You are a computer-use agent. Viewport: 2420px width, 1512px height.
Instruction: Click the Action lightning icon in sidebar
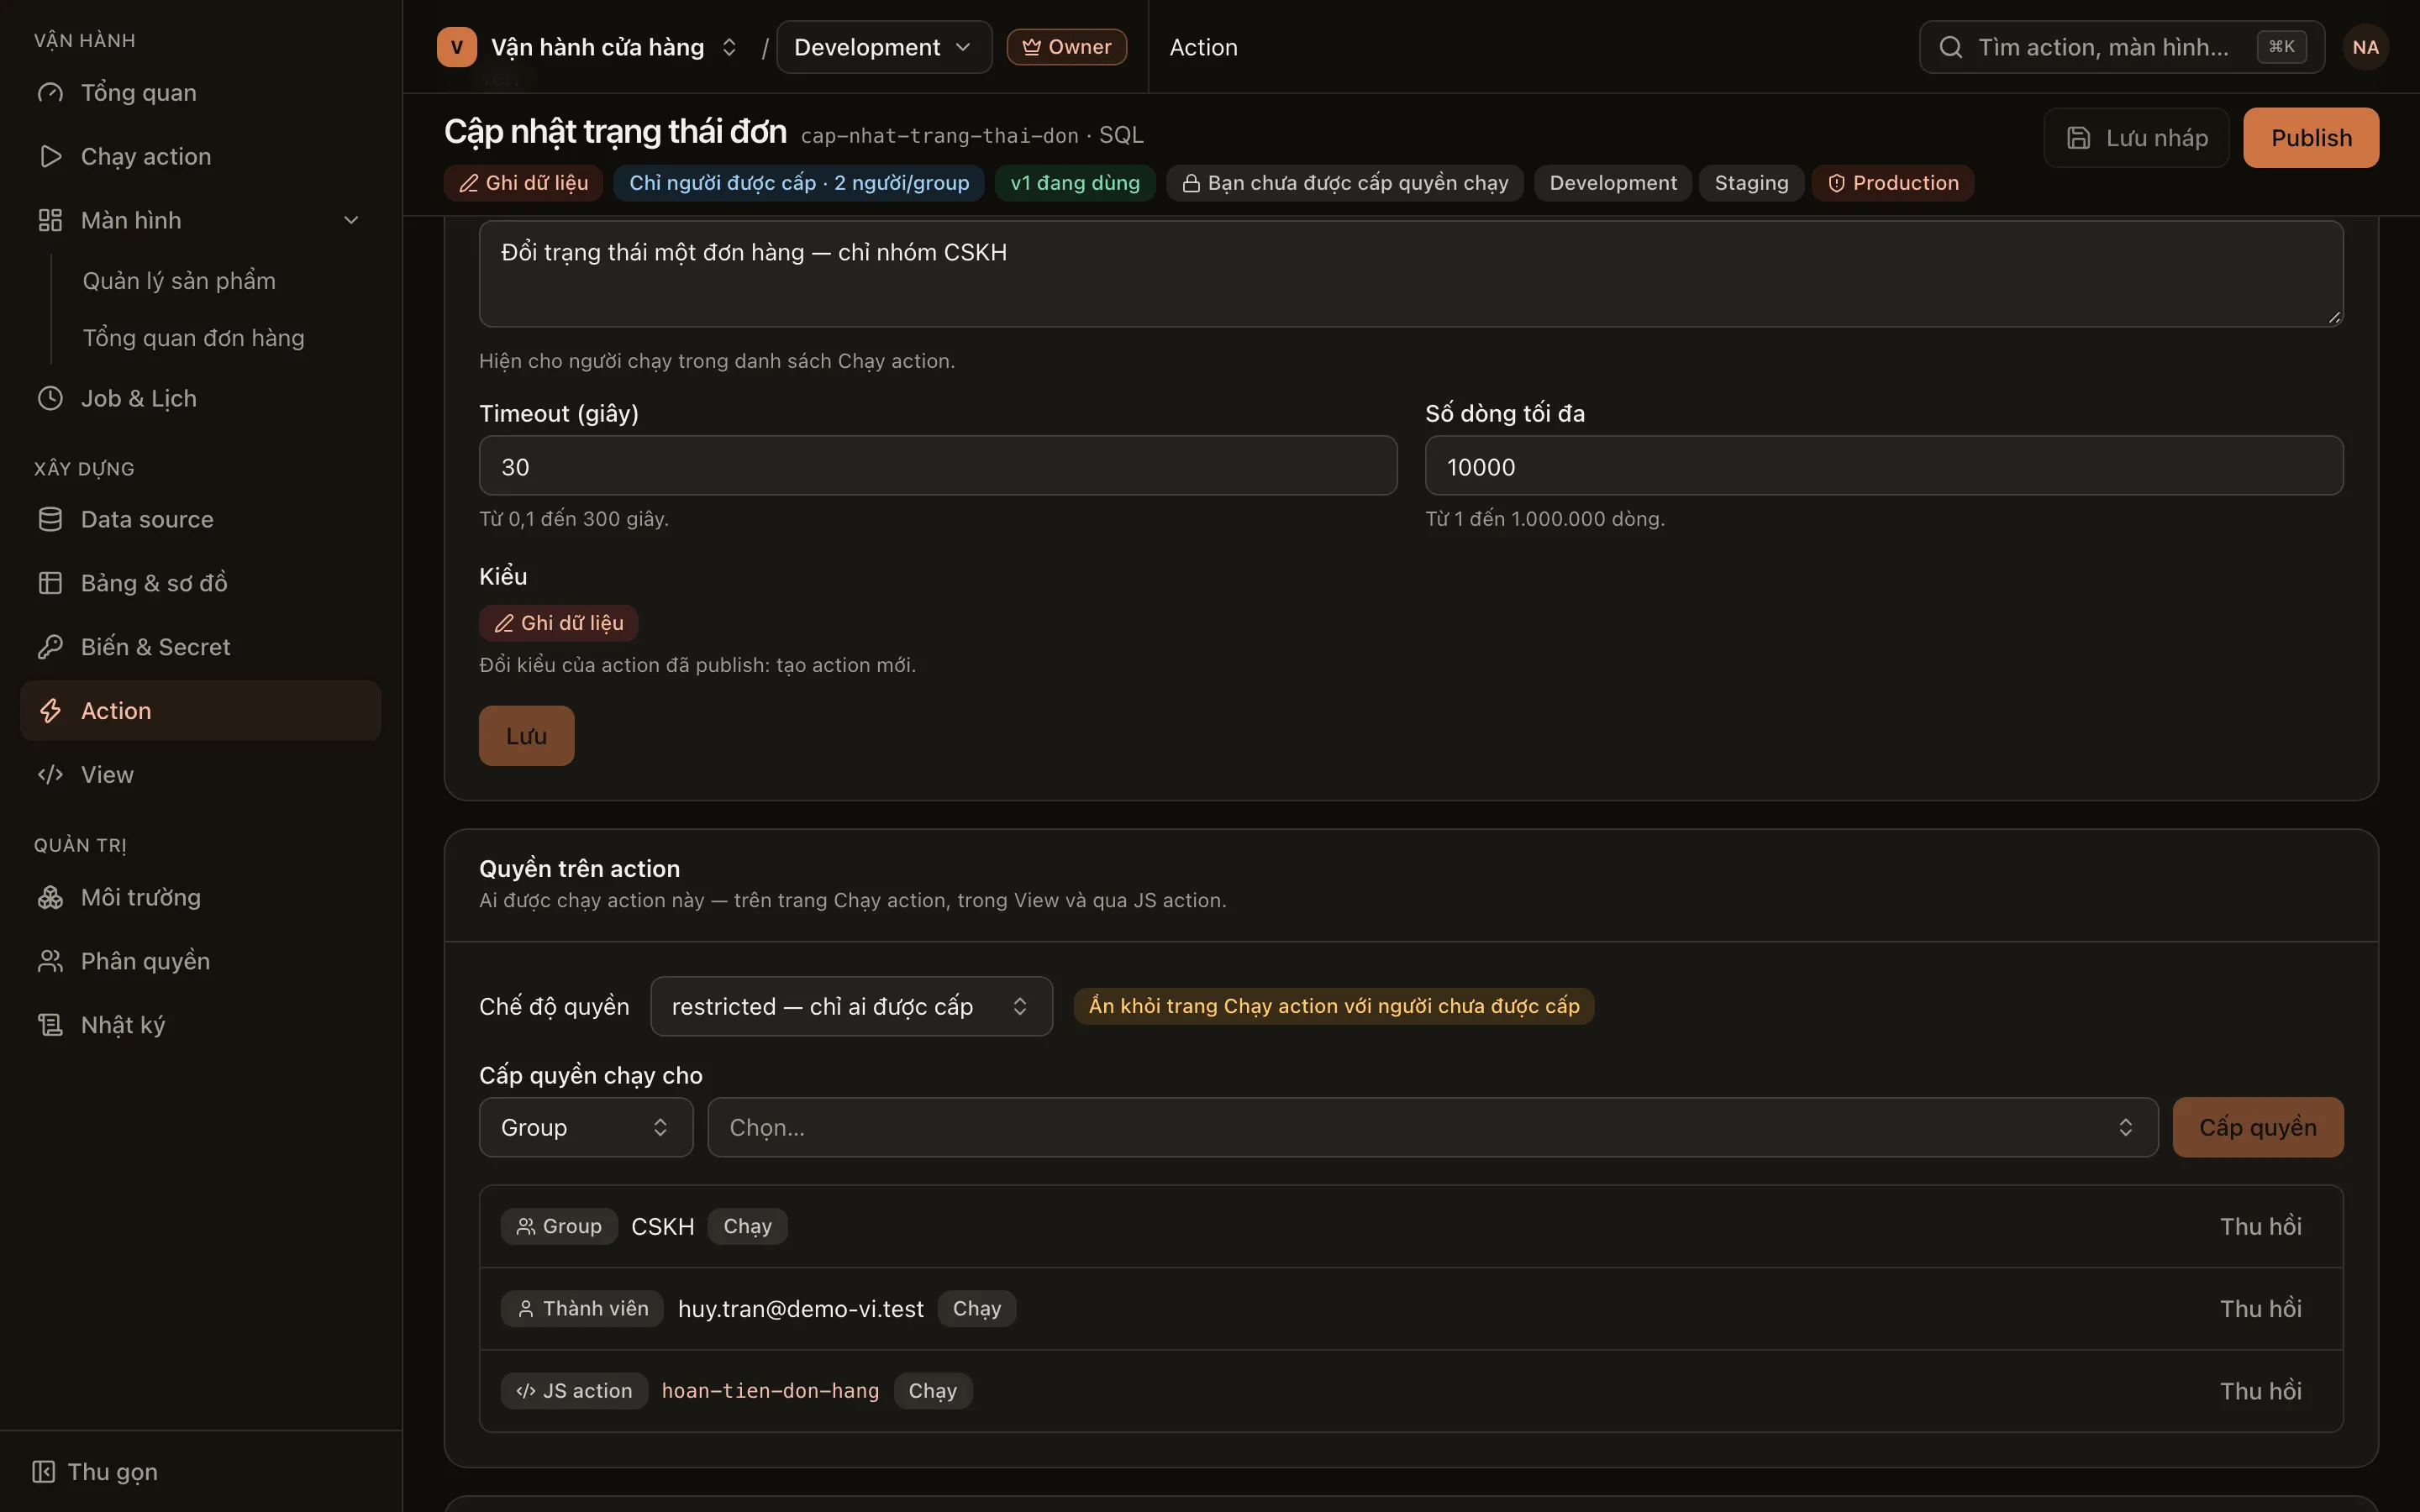click(x=50, y=711)
